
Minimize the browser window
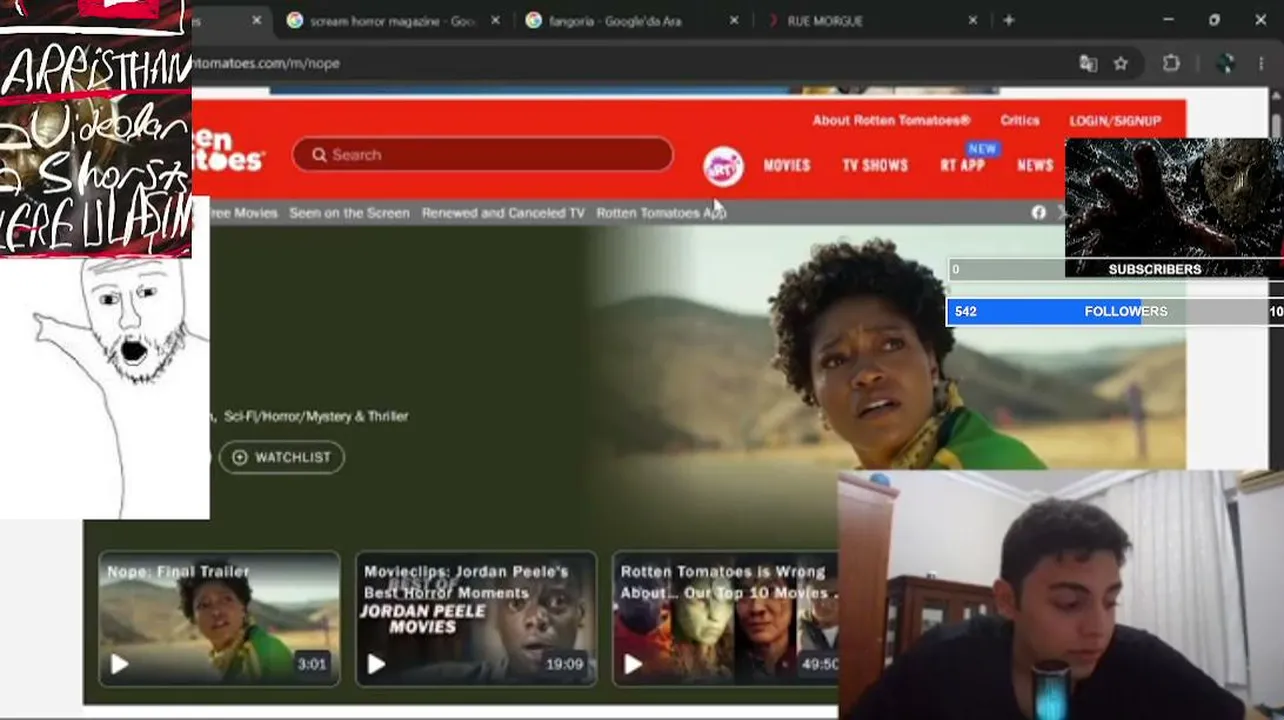pos(1168,20)
